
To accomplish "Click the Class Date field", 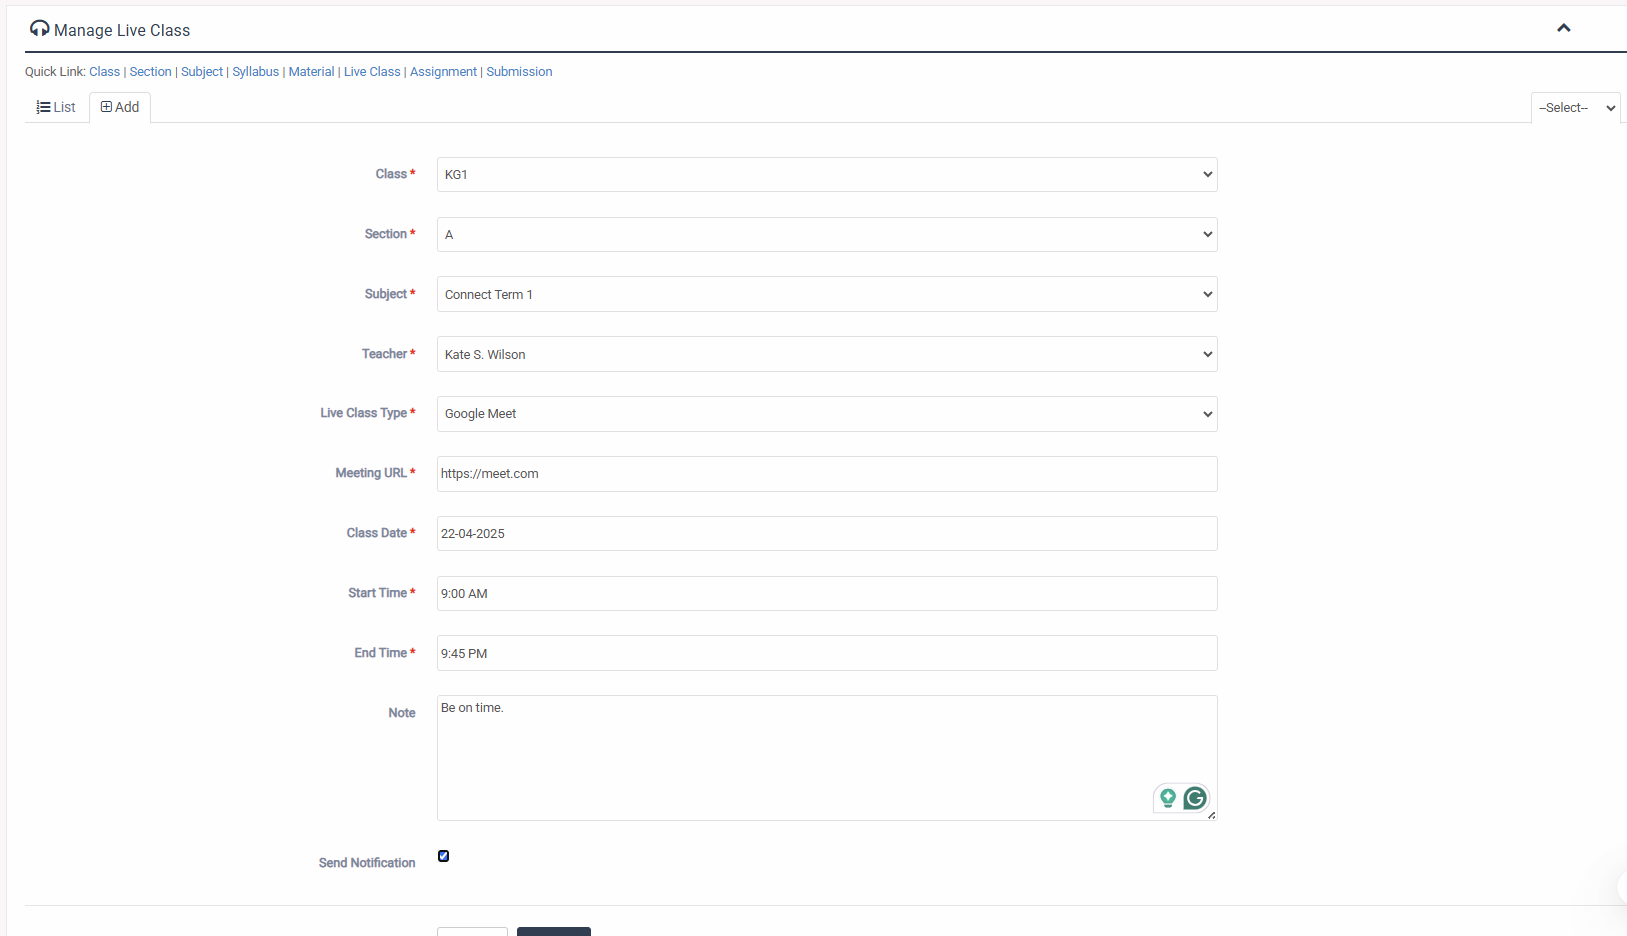I will [826, 534].
